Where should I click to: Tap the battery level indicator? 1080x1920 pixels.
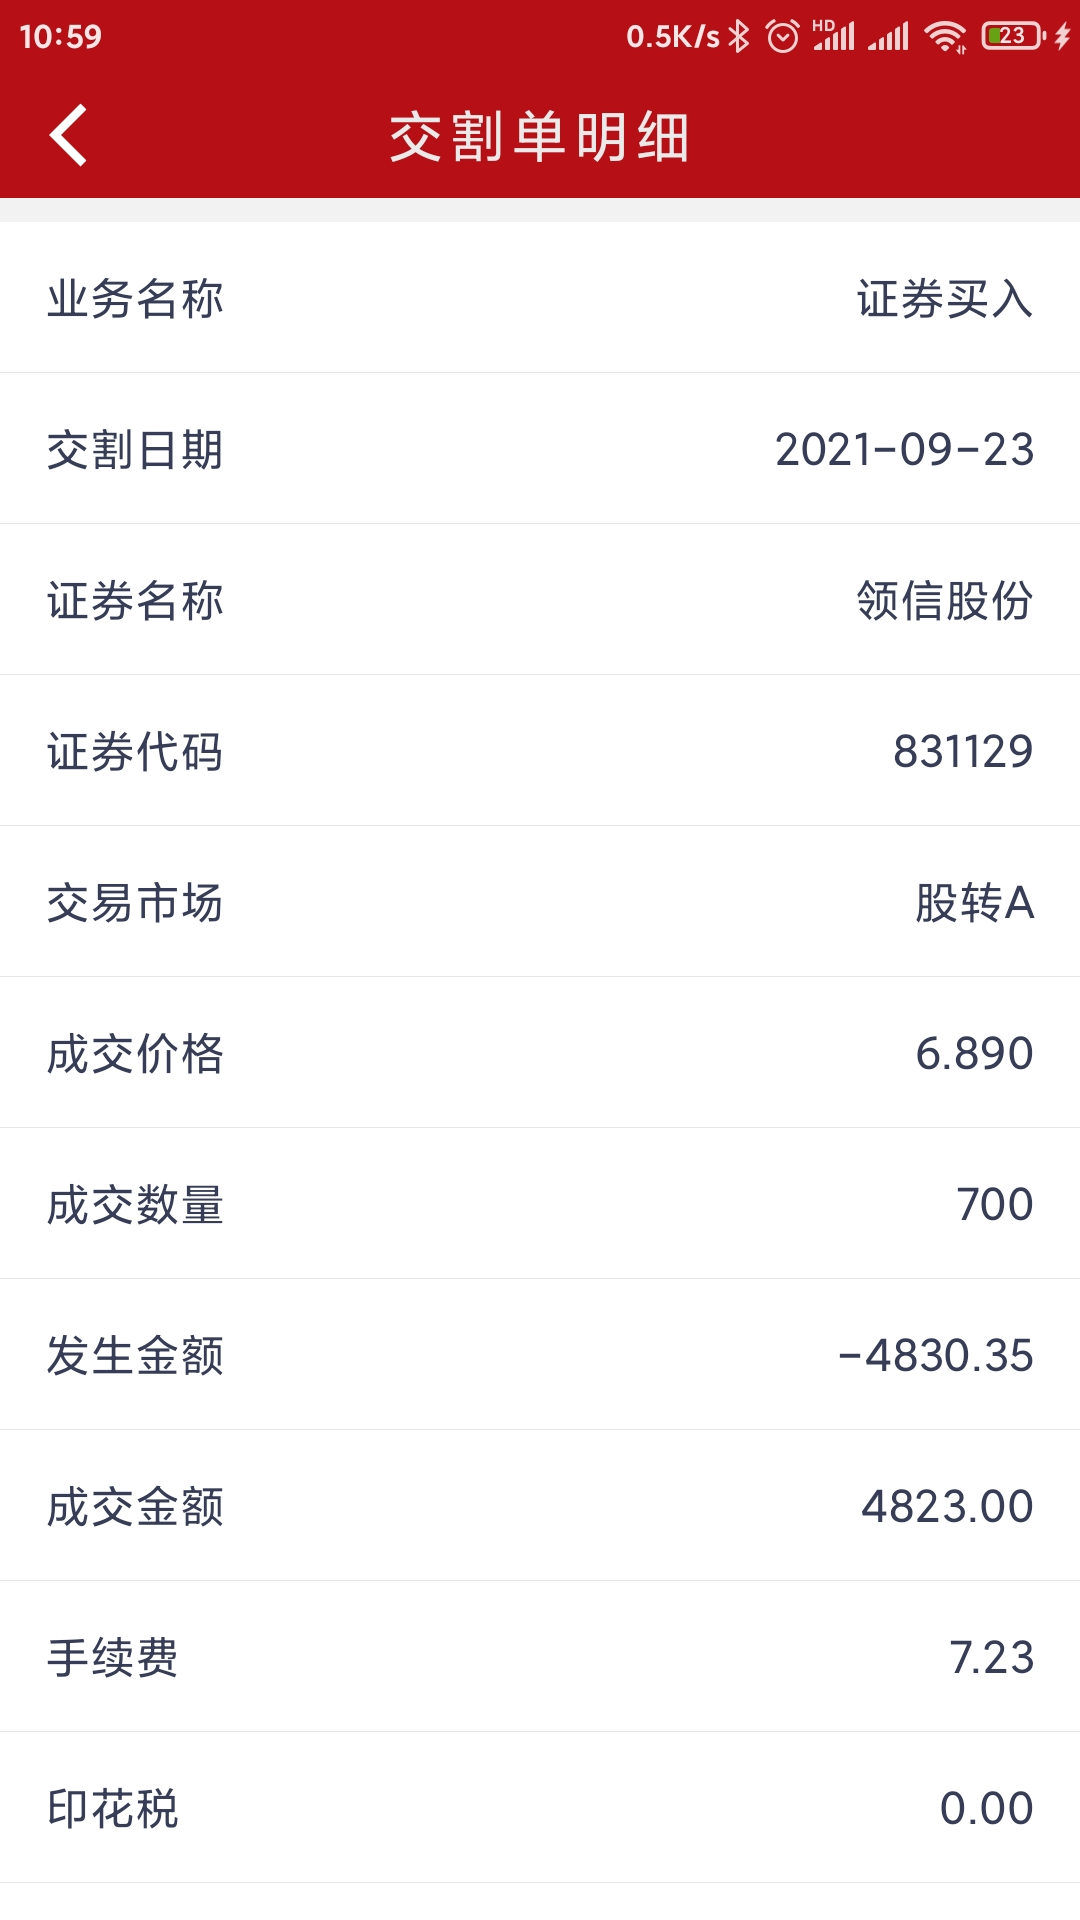coord(1012,37)
